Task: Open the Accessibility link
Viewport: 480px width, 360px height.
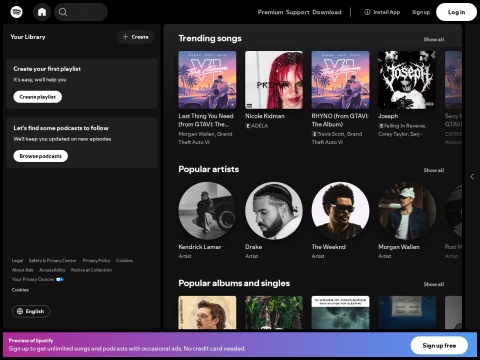Action: pyautogui.click(x=52, y=270)
